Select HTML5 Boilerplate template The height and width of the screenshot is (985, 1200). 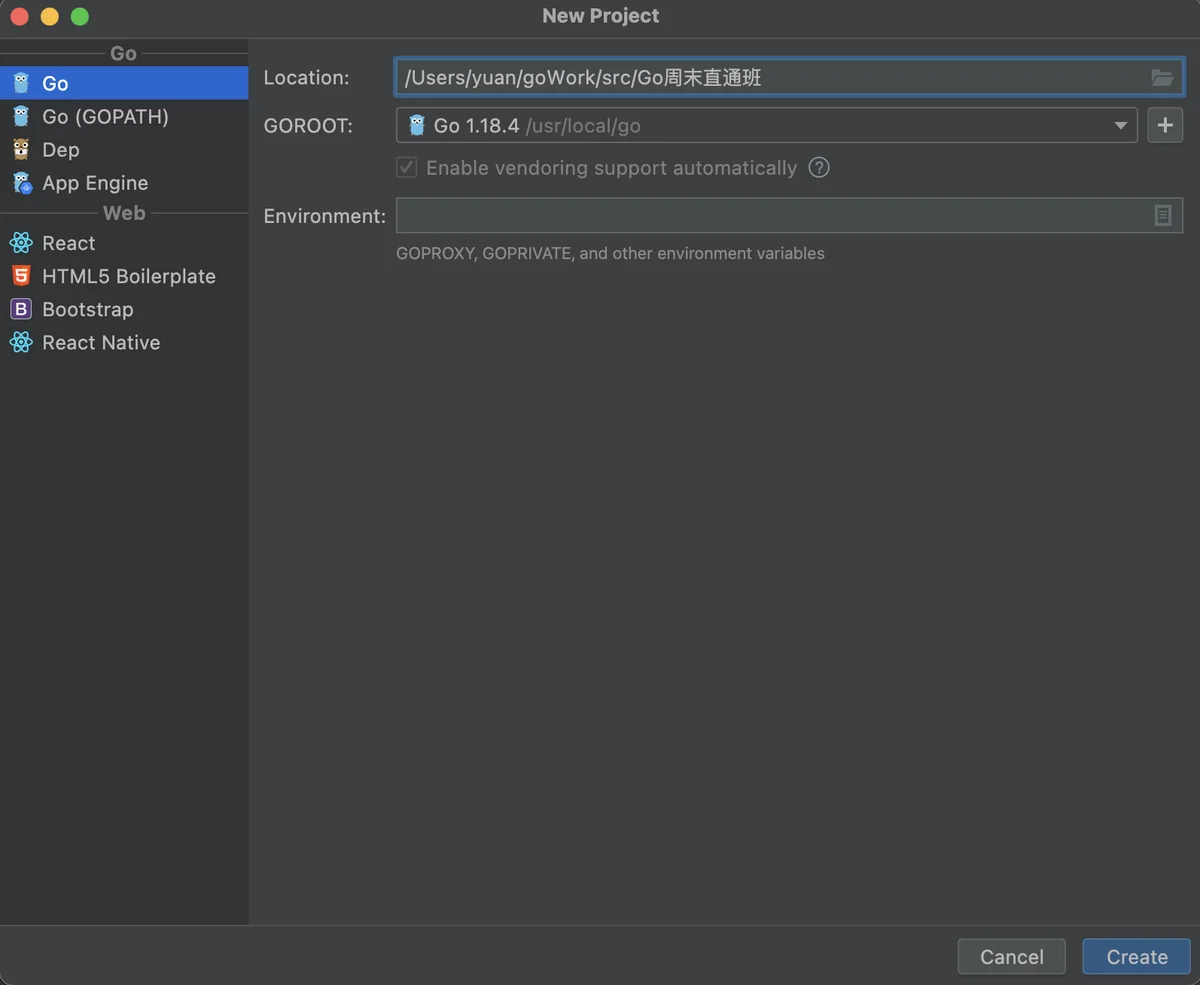(124, 276)
